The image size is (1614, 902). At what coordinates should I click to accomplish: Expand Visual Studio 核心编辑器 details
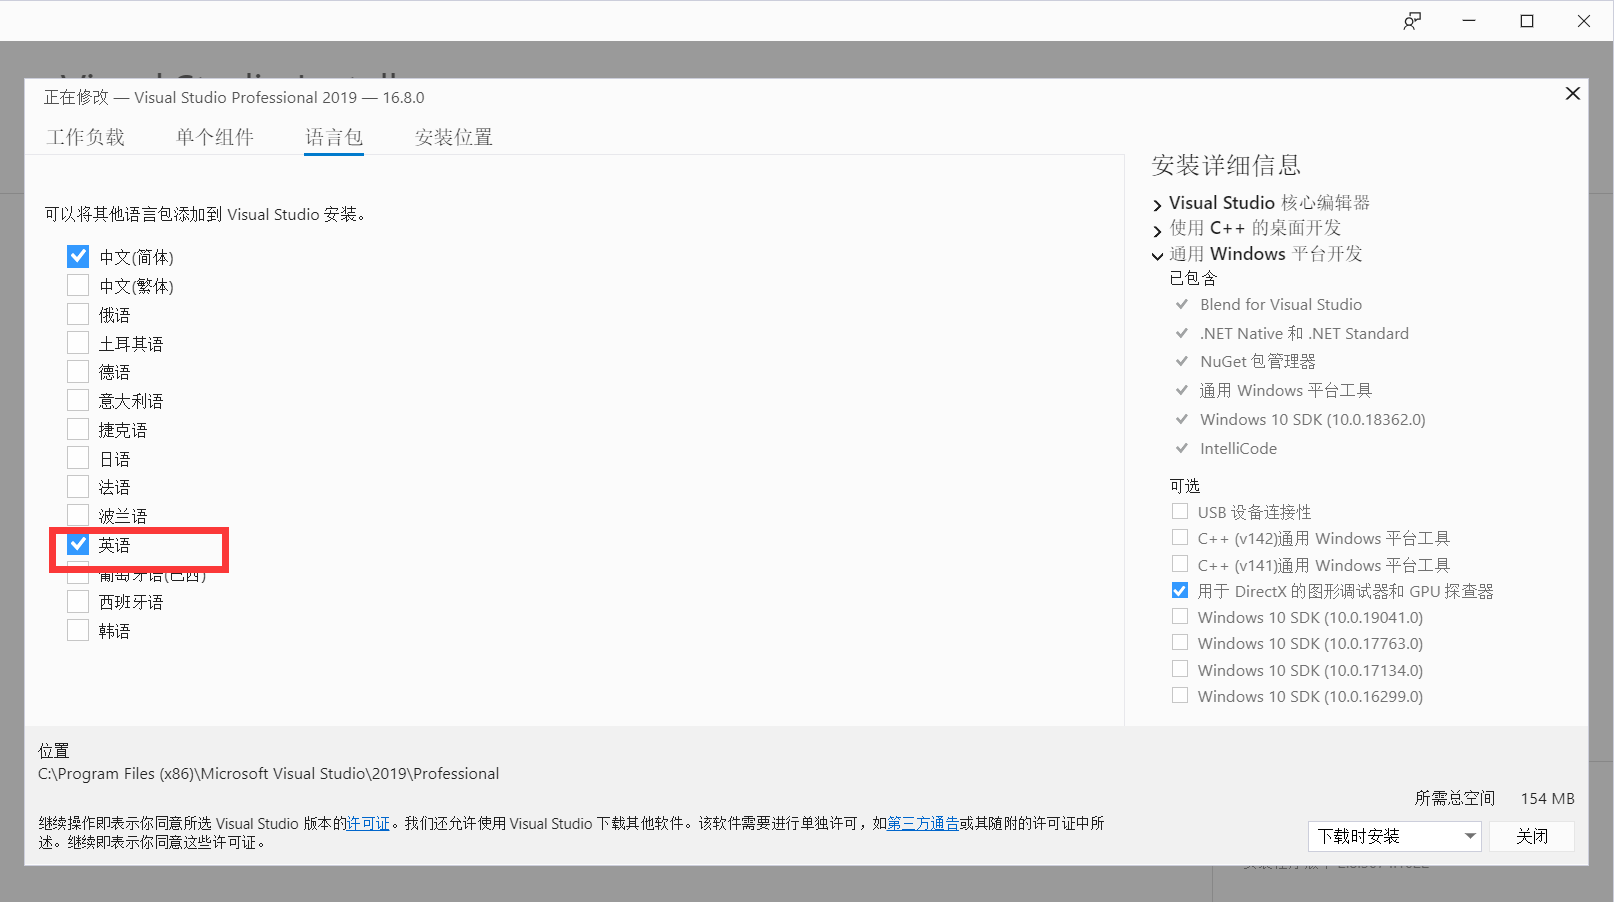point(1158,204)
